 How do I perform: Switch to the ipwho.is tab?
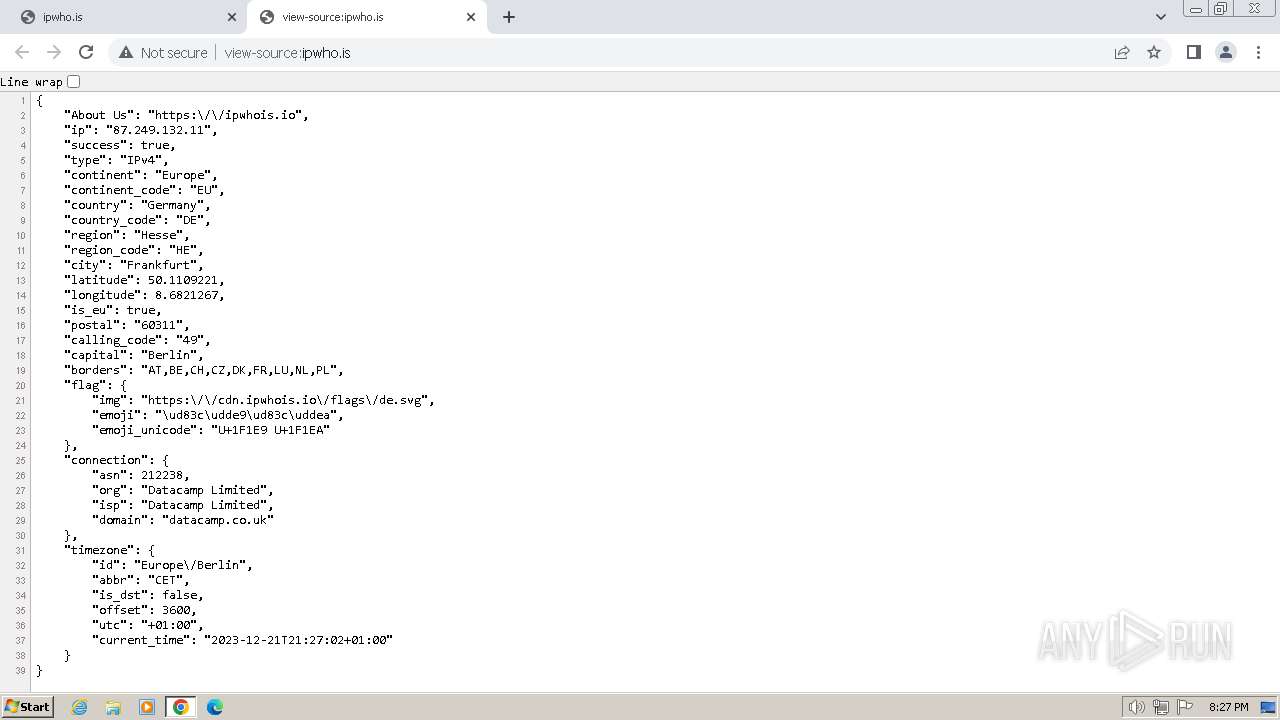tap(127, 17)
